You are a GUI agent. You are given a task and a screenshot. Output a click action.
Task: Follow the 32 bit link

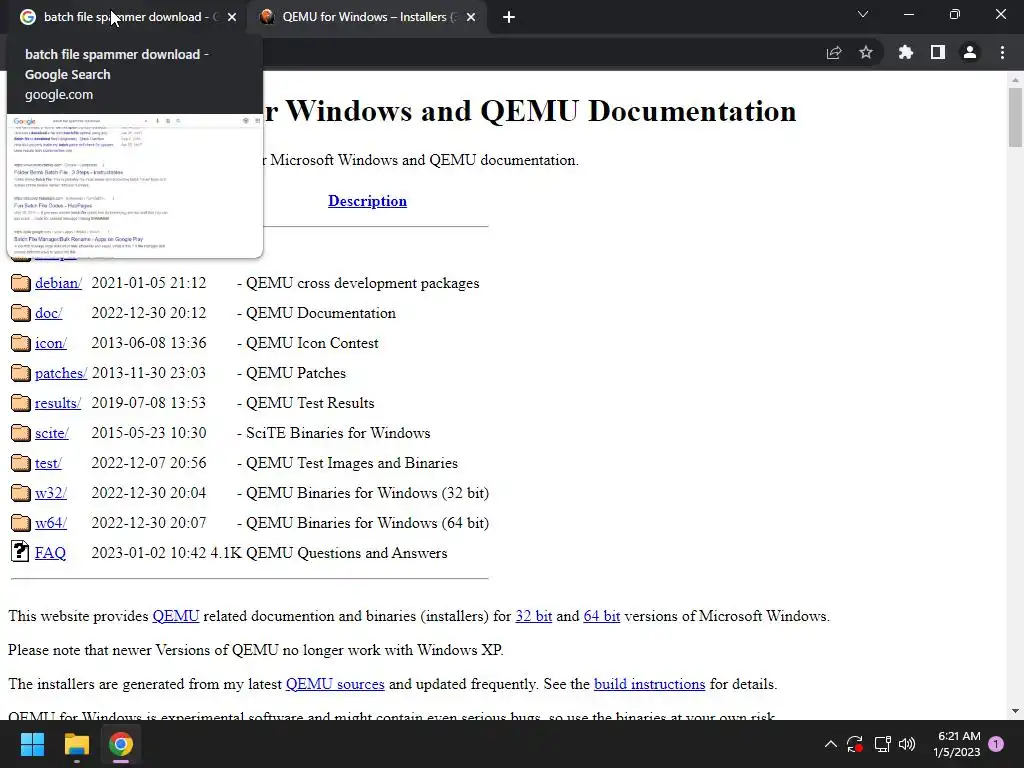pos(534,616)
